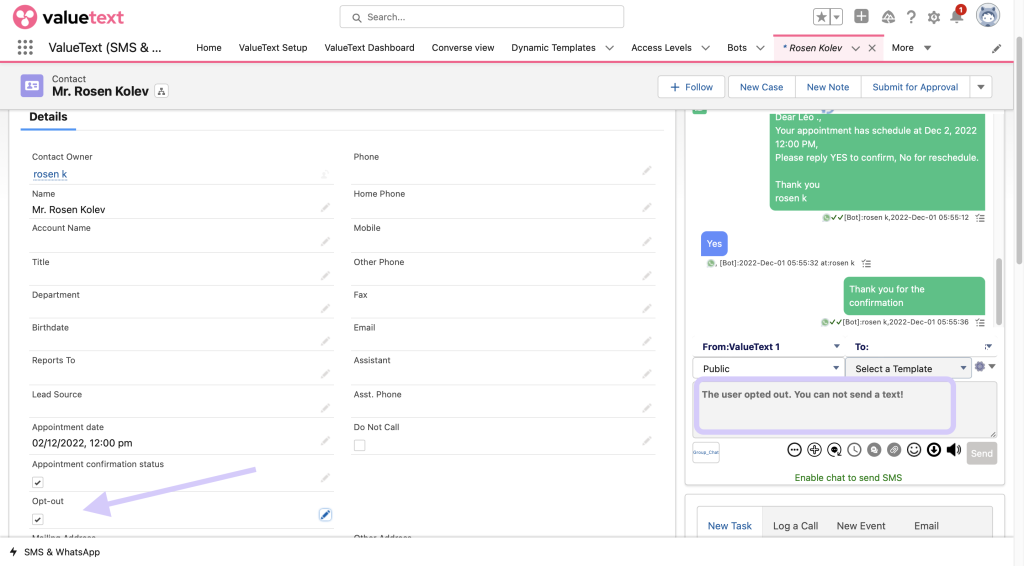Screen dimensions: 1024x566
Task: Open the Salesforce Trailhead guidance icon
Action: point(888,17)
